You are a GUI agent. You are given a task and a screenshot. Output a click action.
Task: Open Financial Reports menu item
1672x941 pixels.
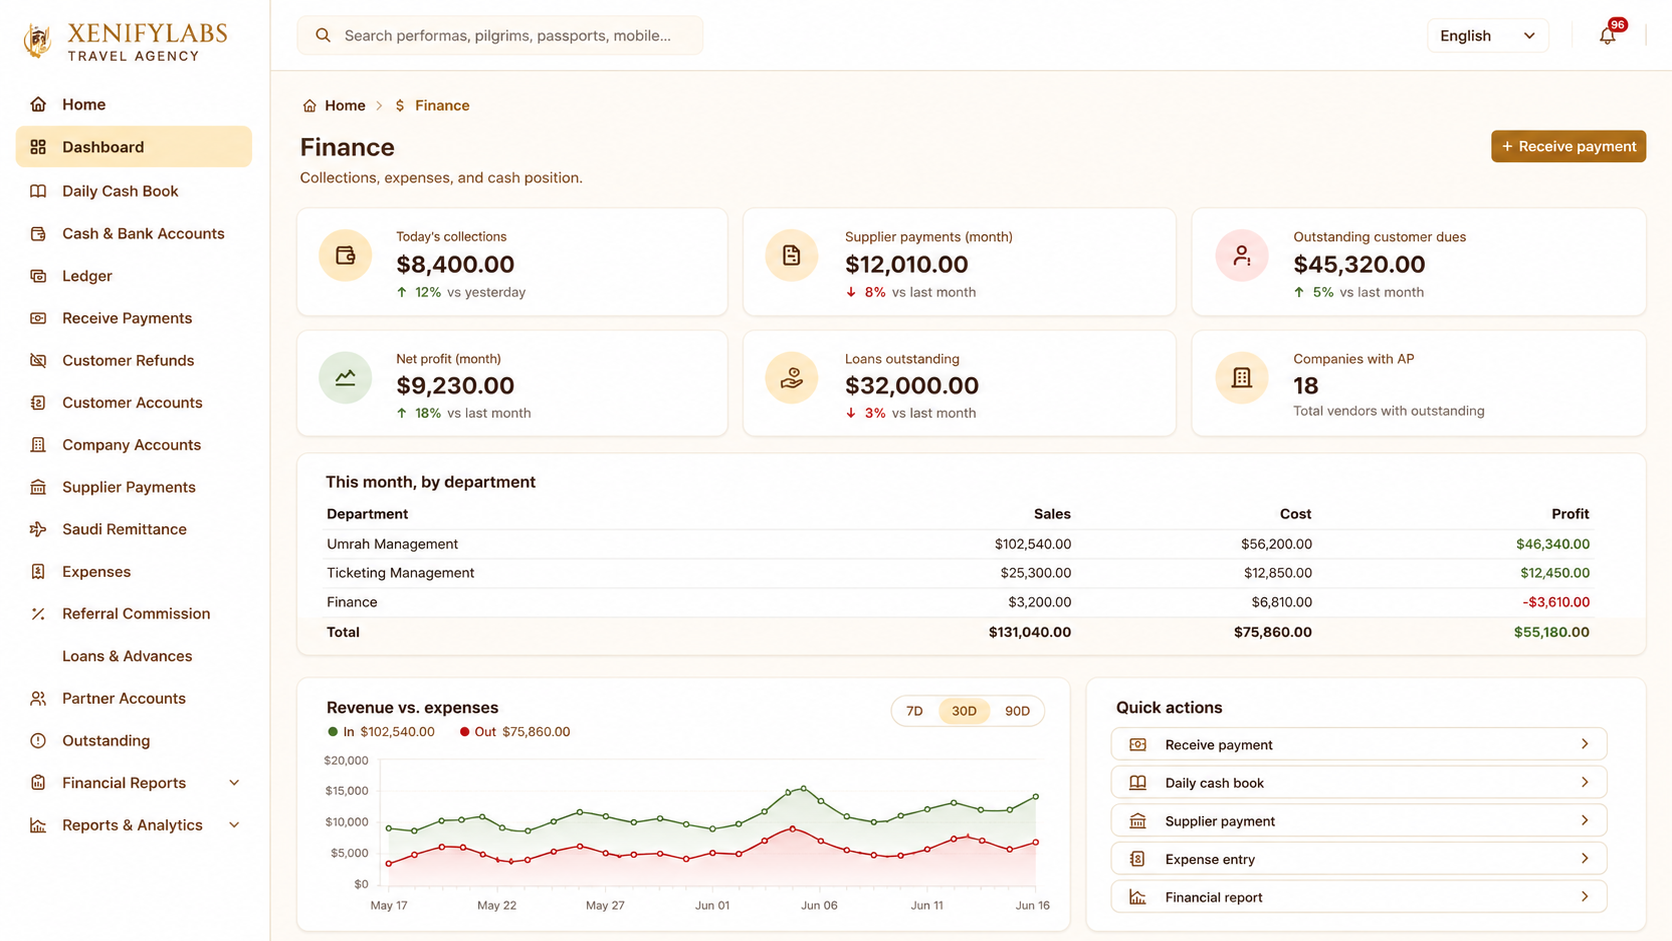134,783
